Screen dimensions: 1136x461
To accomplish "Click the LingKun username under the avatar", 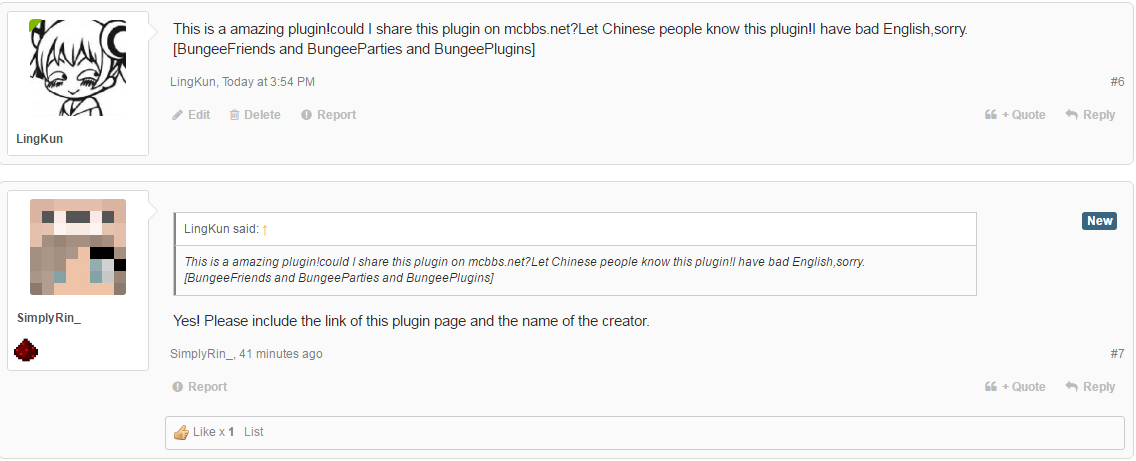I will (40, 139).
